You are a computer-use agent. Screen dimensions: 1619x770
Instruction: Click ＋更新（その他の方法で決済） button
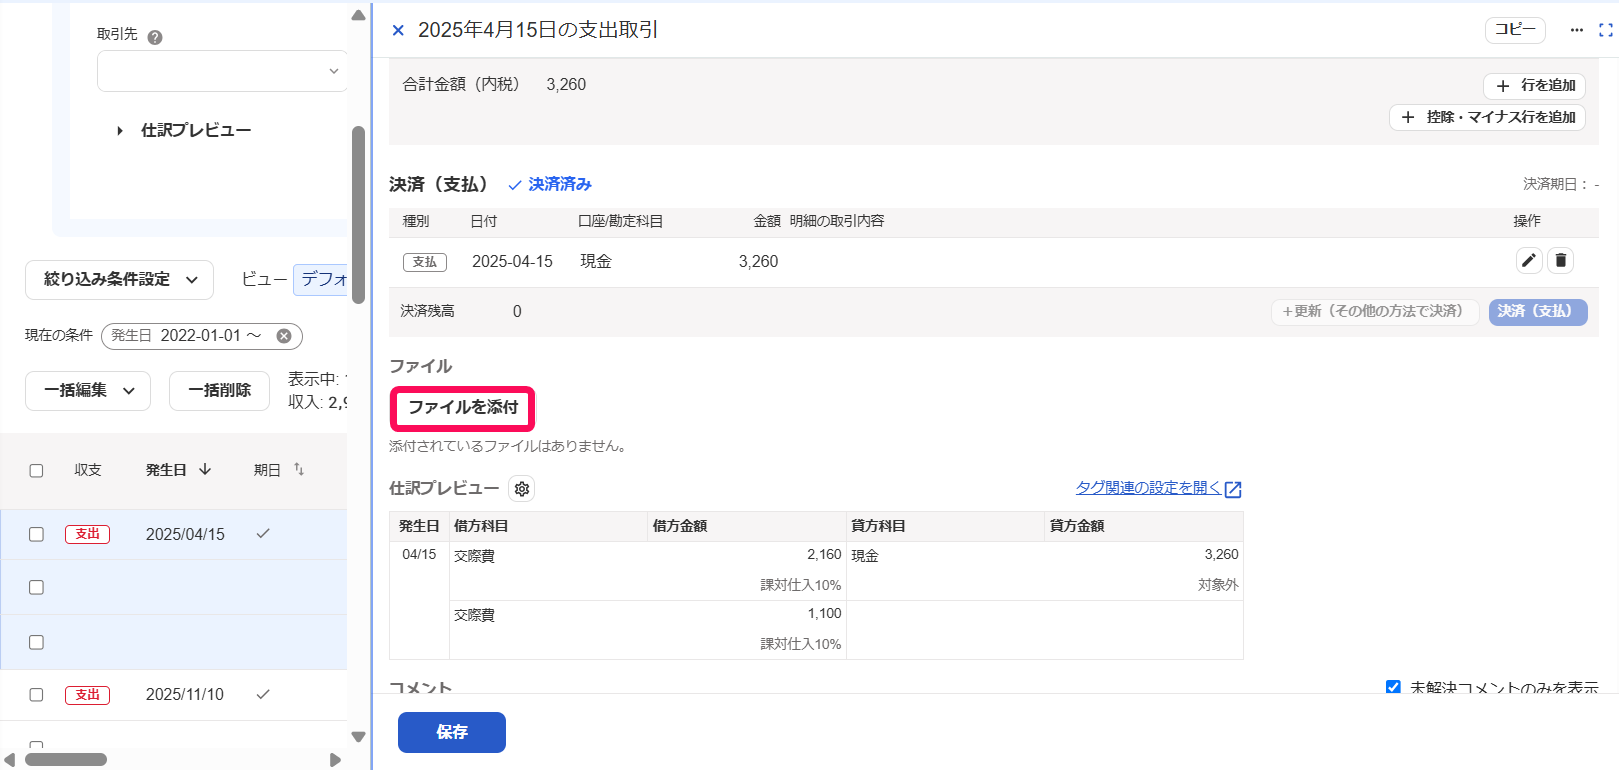click(1374, 312)
